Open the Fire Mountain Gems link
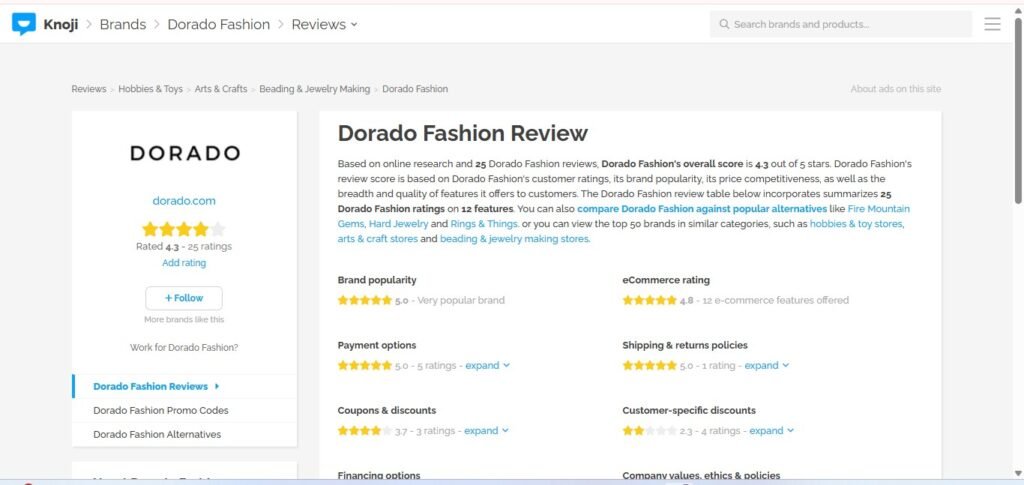Viewport: 1024px width, 485px height. coord(624,216)
